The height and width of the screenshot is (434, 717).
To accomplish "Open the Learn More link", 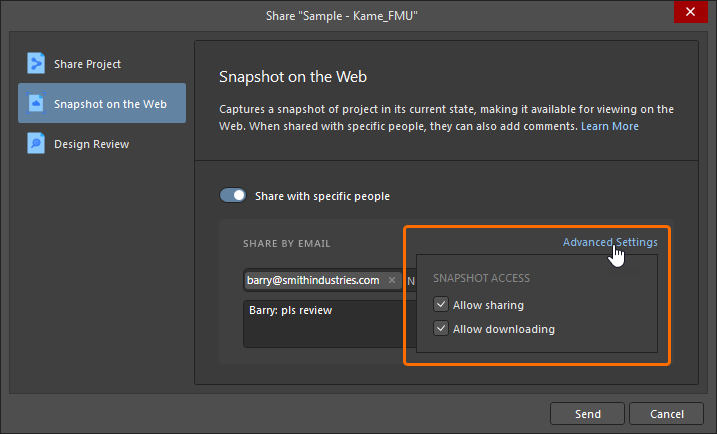I will (x=609, y=127).
